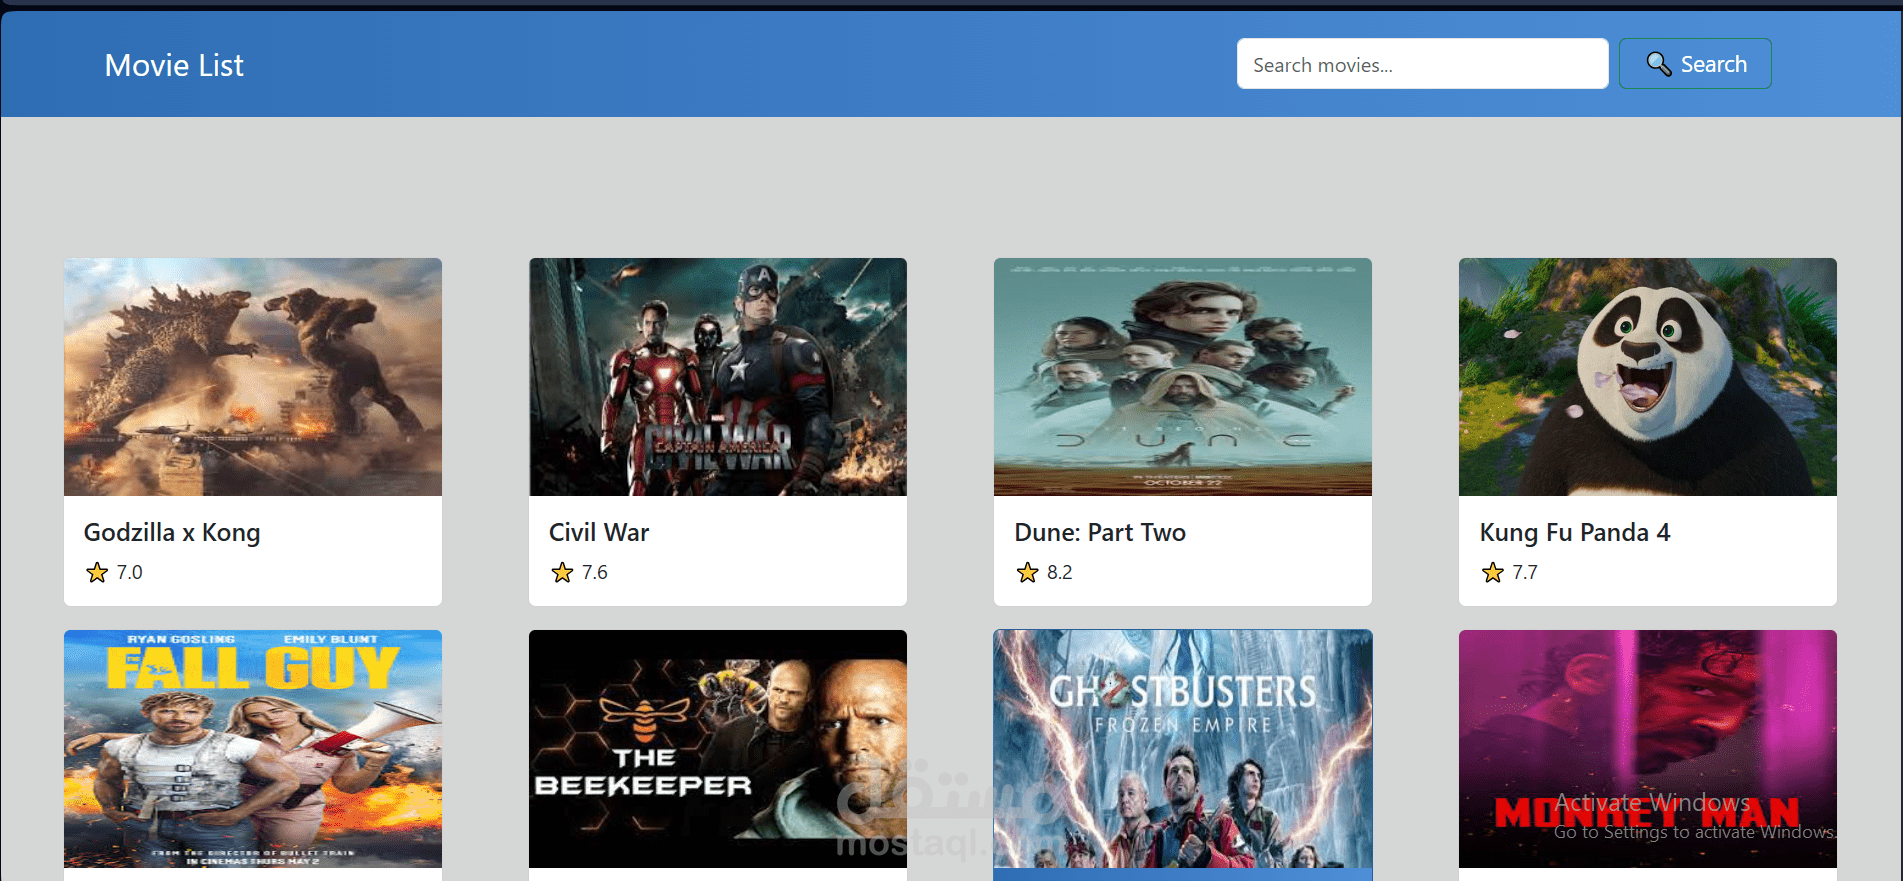Click the star icon for Civil War

coord(562,572)
